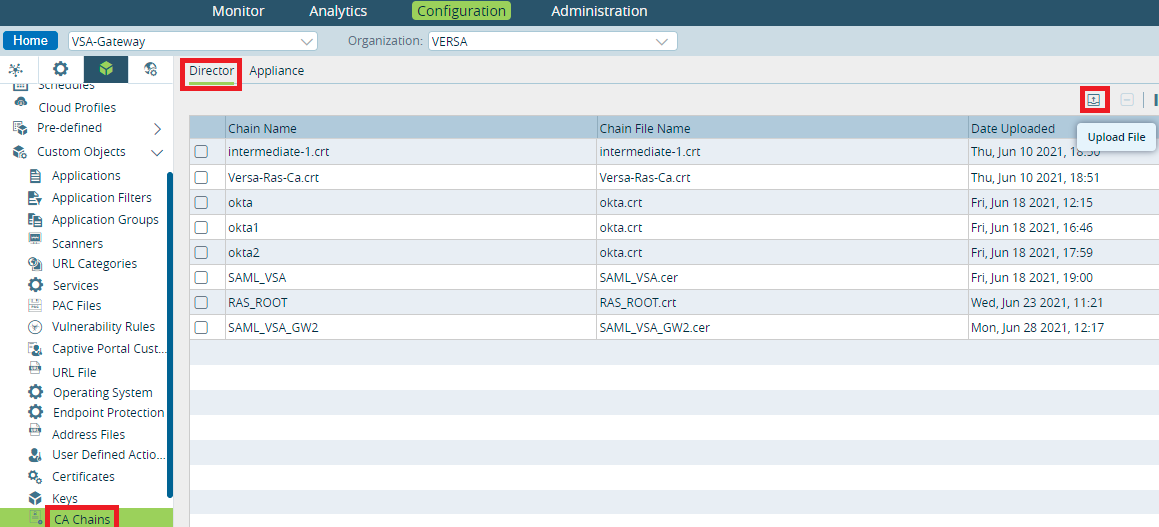The height and width of the screenshot is (527, 1159).
Task: Select the okta1 row checkbox
Action: coord(201,228)
